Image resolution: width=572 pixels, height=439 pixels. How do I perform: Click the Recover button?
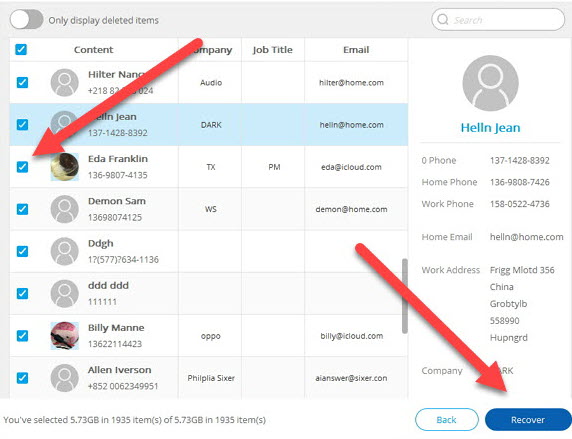[x=528, y=420]
